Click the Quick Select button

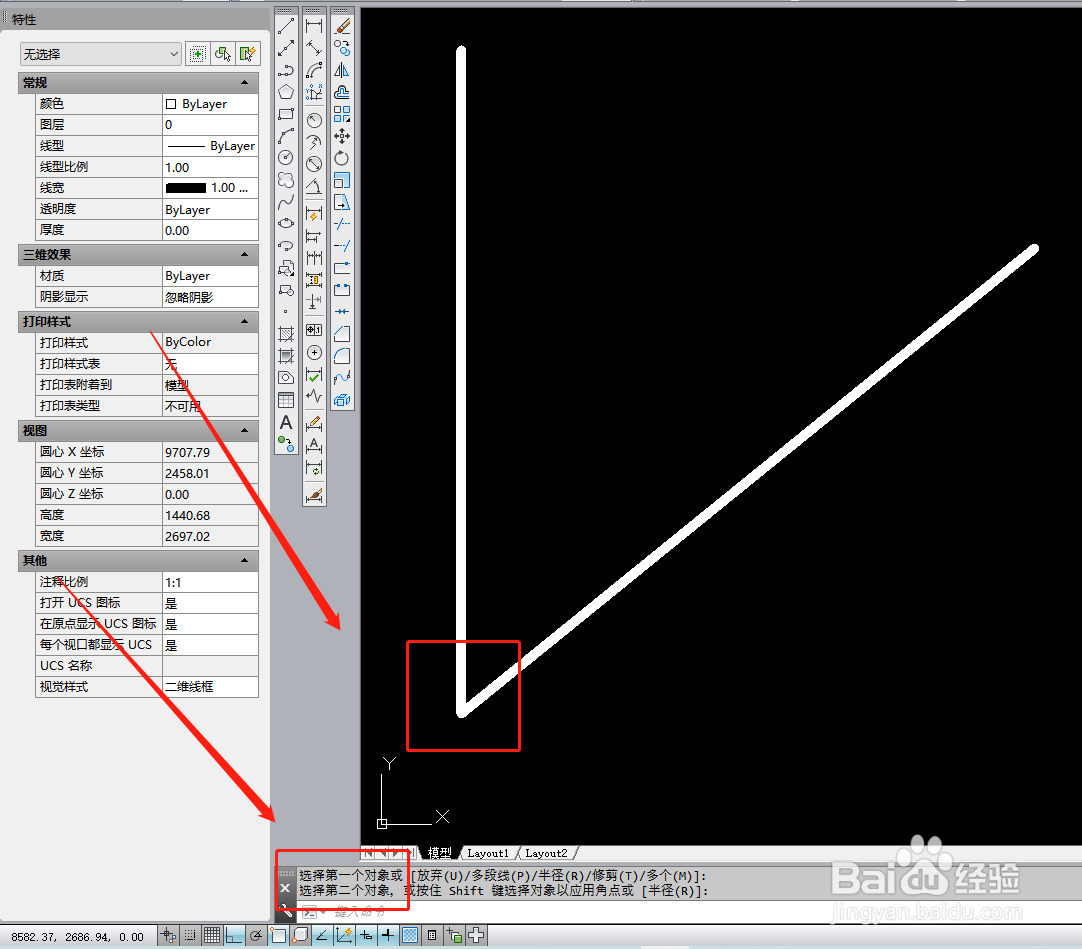click(247, 54)
